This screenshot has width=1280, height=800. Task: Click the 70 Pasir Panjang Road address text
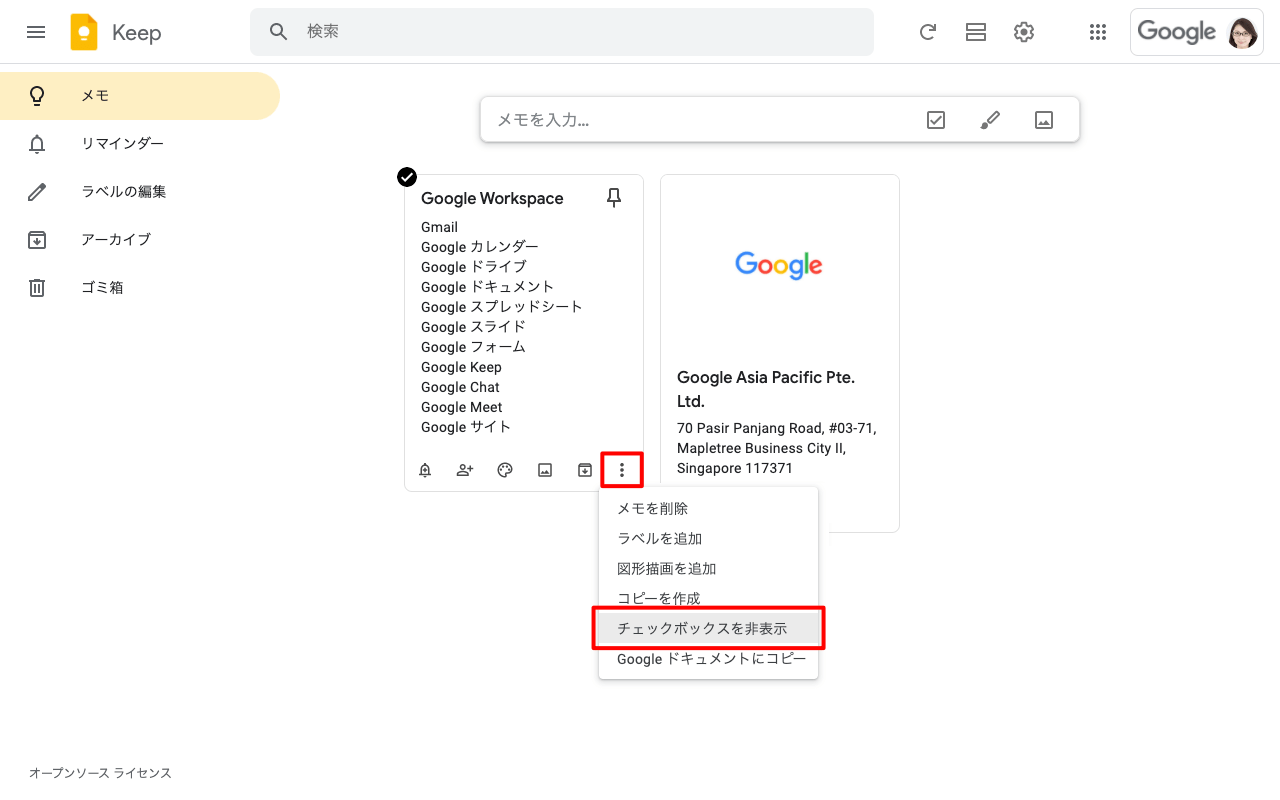(x=777, y=448)
